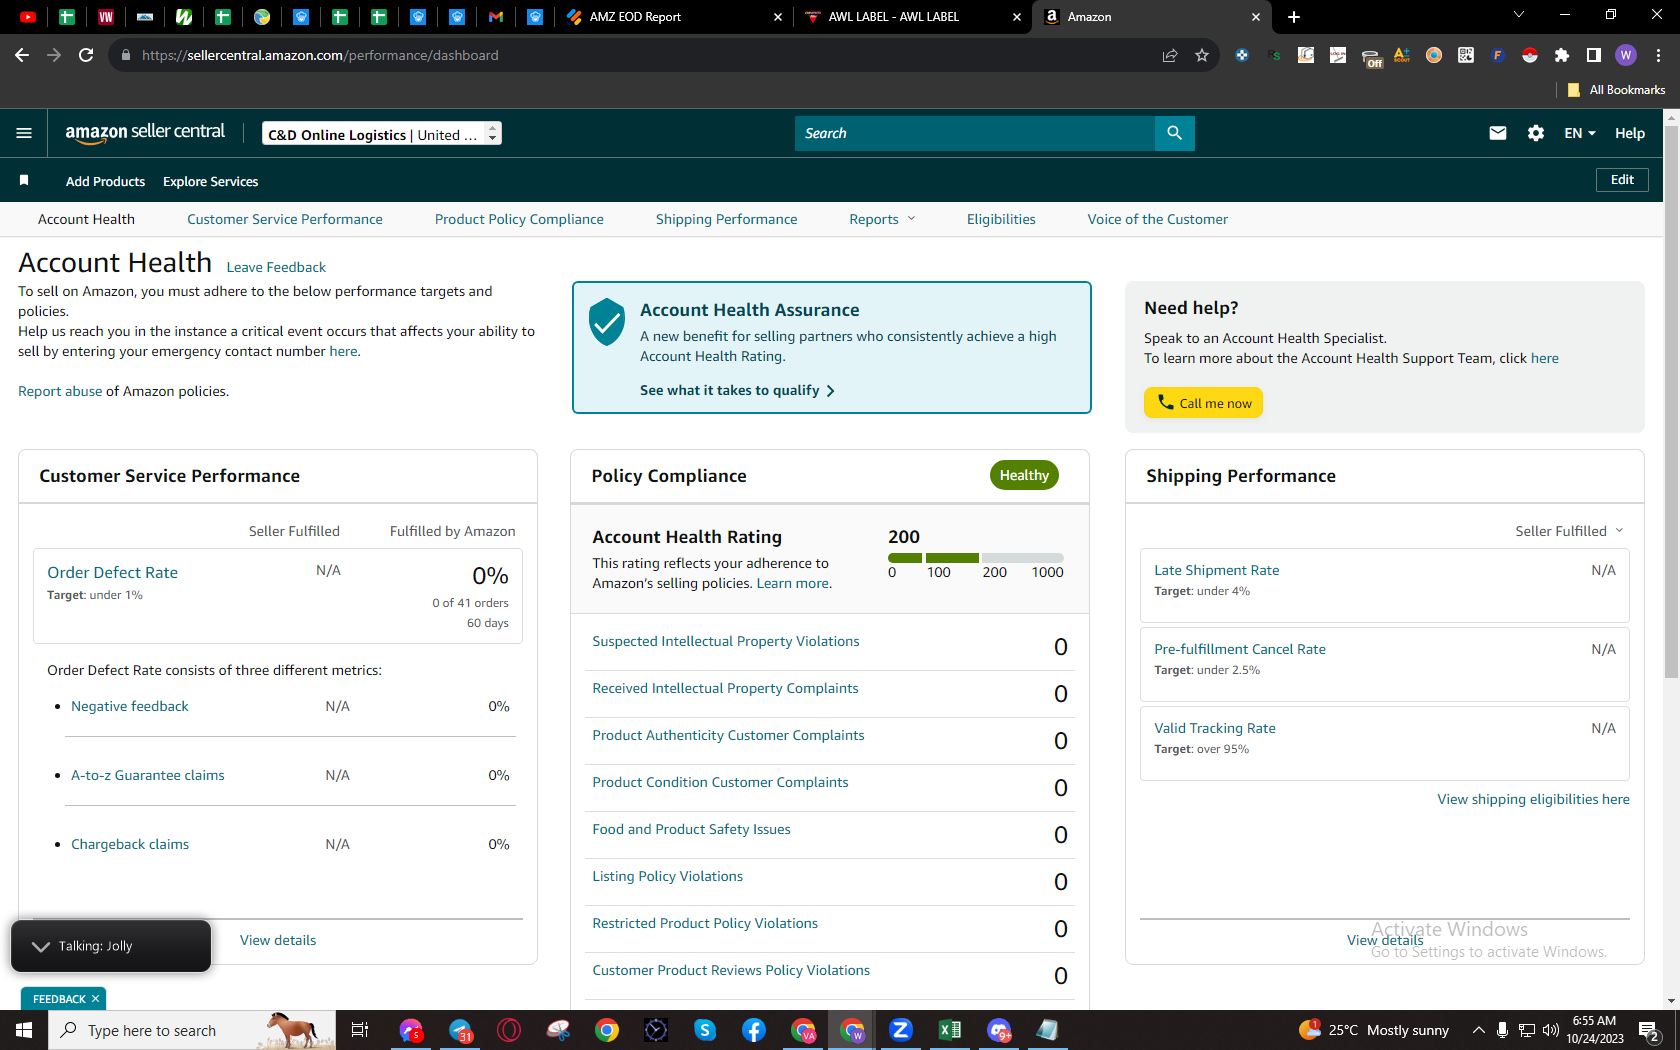Go to the Shipping Performance nav tab
This screenshot has width=1680, height=1050.
coord(727,219)
